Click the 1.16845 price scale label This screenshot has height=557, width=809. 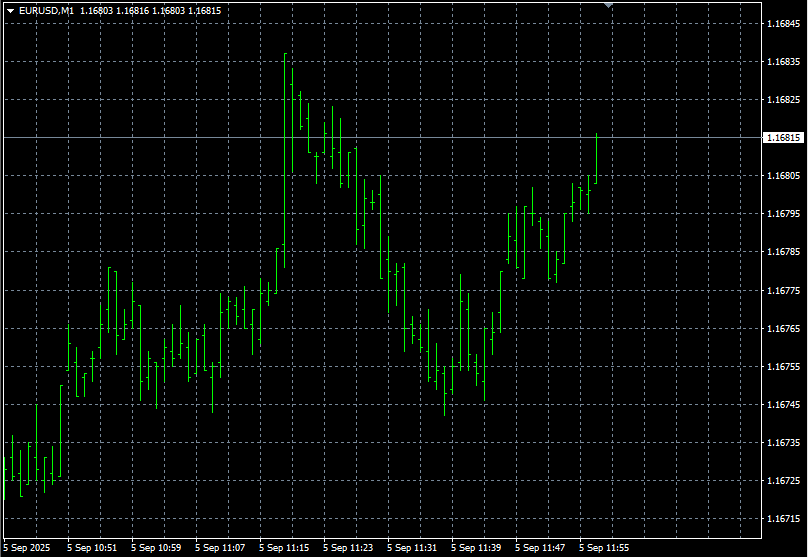783,23
